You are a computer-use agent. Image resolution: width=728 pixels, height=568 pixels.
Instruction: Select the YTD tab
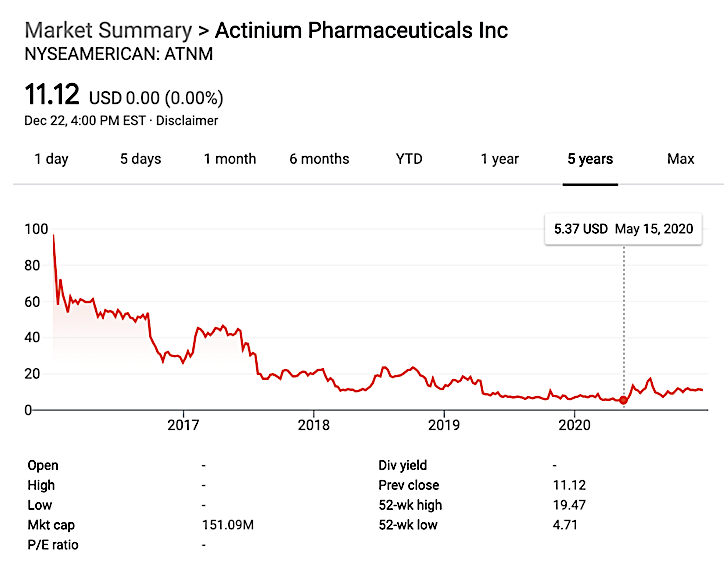(409, 159)
